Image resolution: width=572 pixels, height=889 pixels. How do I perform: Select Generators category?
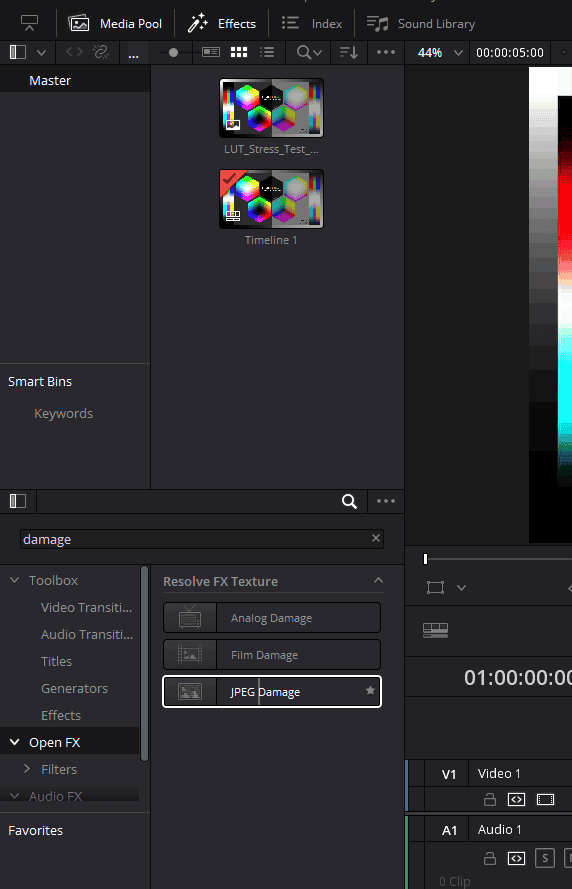pyautogui.click(x=74, y=688)
